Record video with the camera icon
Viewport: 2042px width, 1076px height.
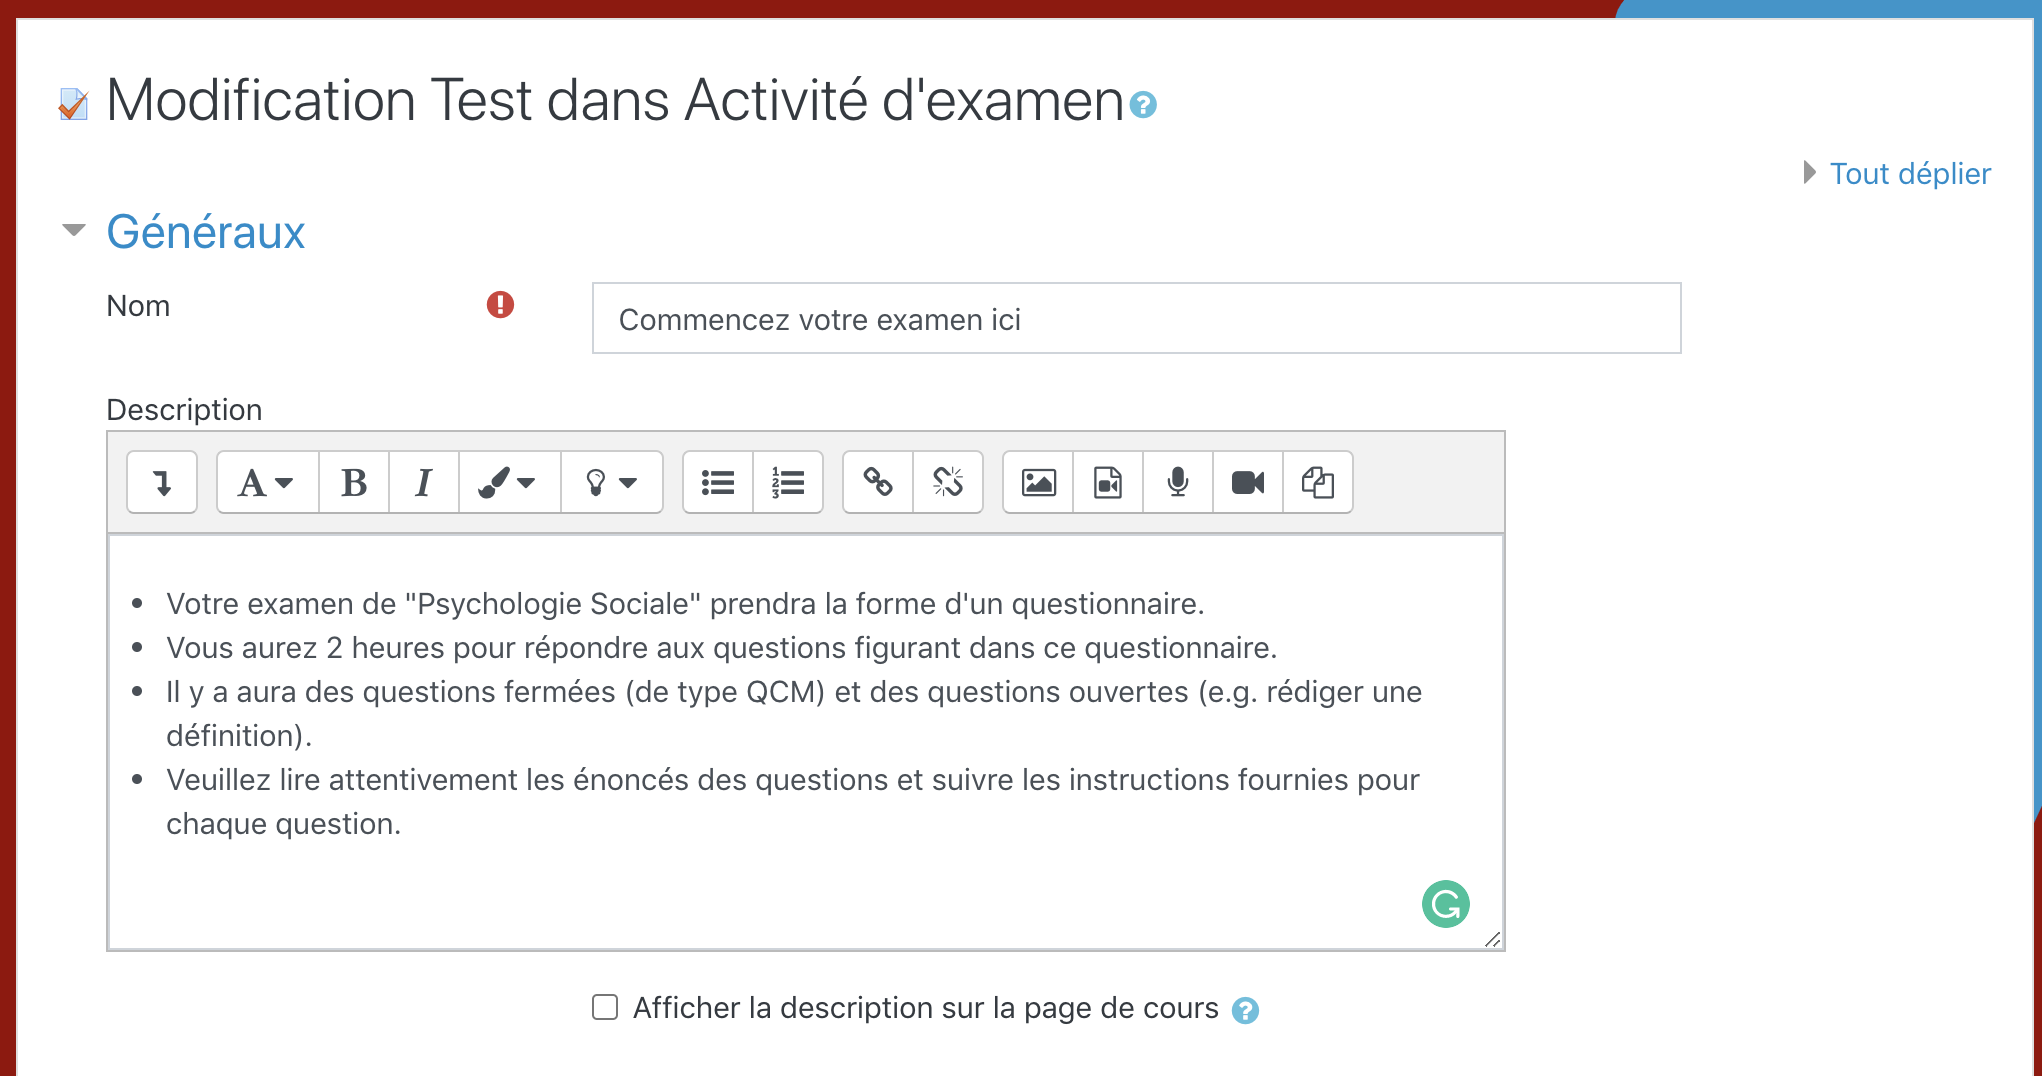click(x=1248, y=483)
